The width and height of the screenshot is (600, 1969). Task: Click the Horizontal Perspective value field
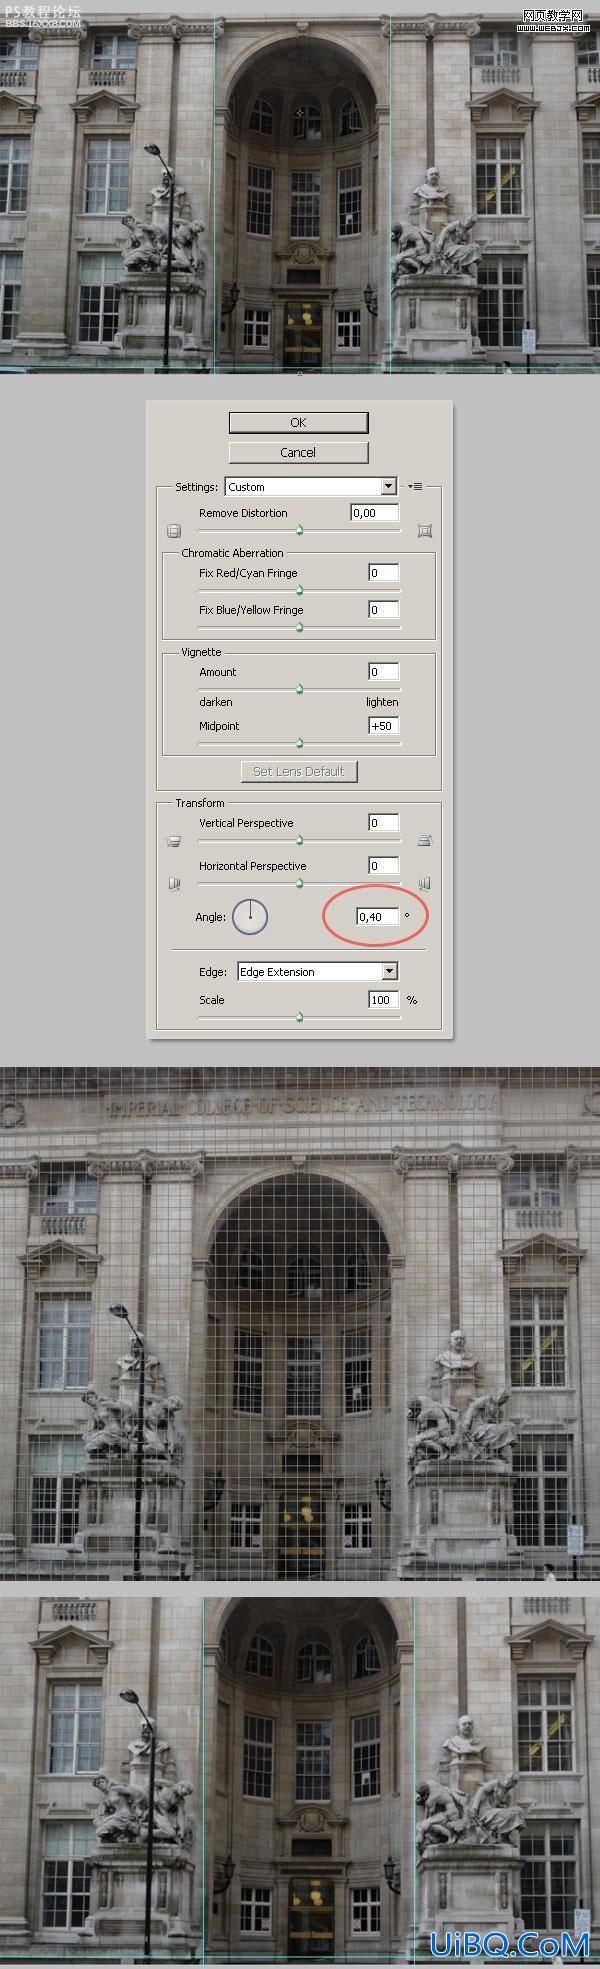pyautogui.click(x=383, y=866)
